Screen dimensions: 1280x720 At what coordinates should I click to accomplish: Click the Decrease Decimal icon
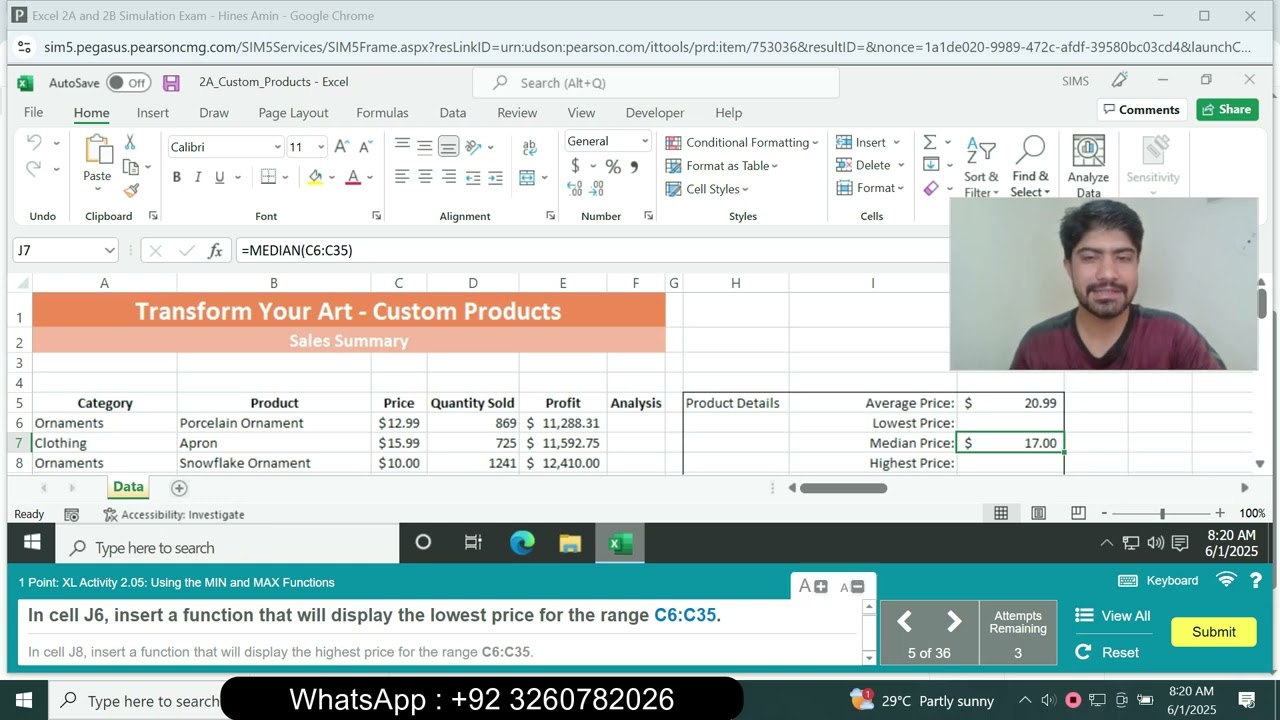click(597, 188)
